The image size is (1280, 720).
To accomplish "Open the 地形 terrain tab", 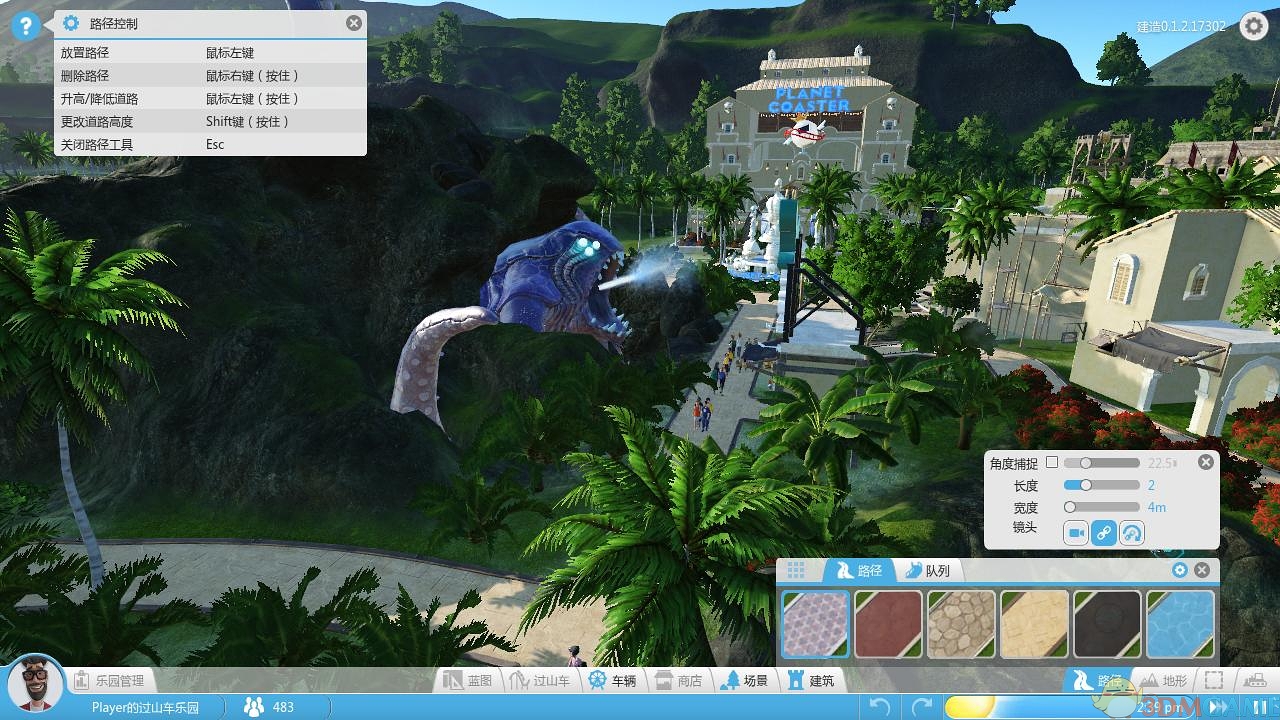I will (x=1163, y=681).
